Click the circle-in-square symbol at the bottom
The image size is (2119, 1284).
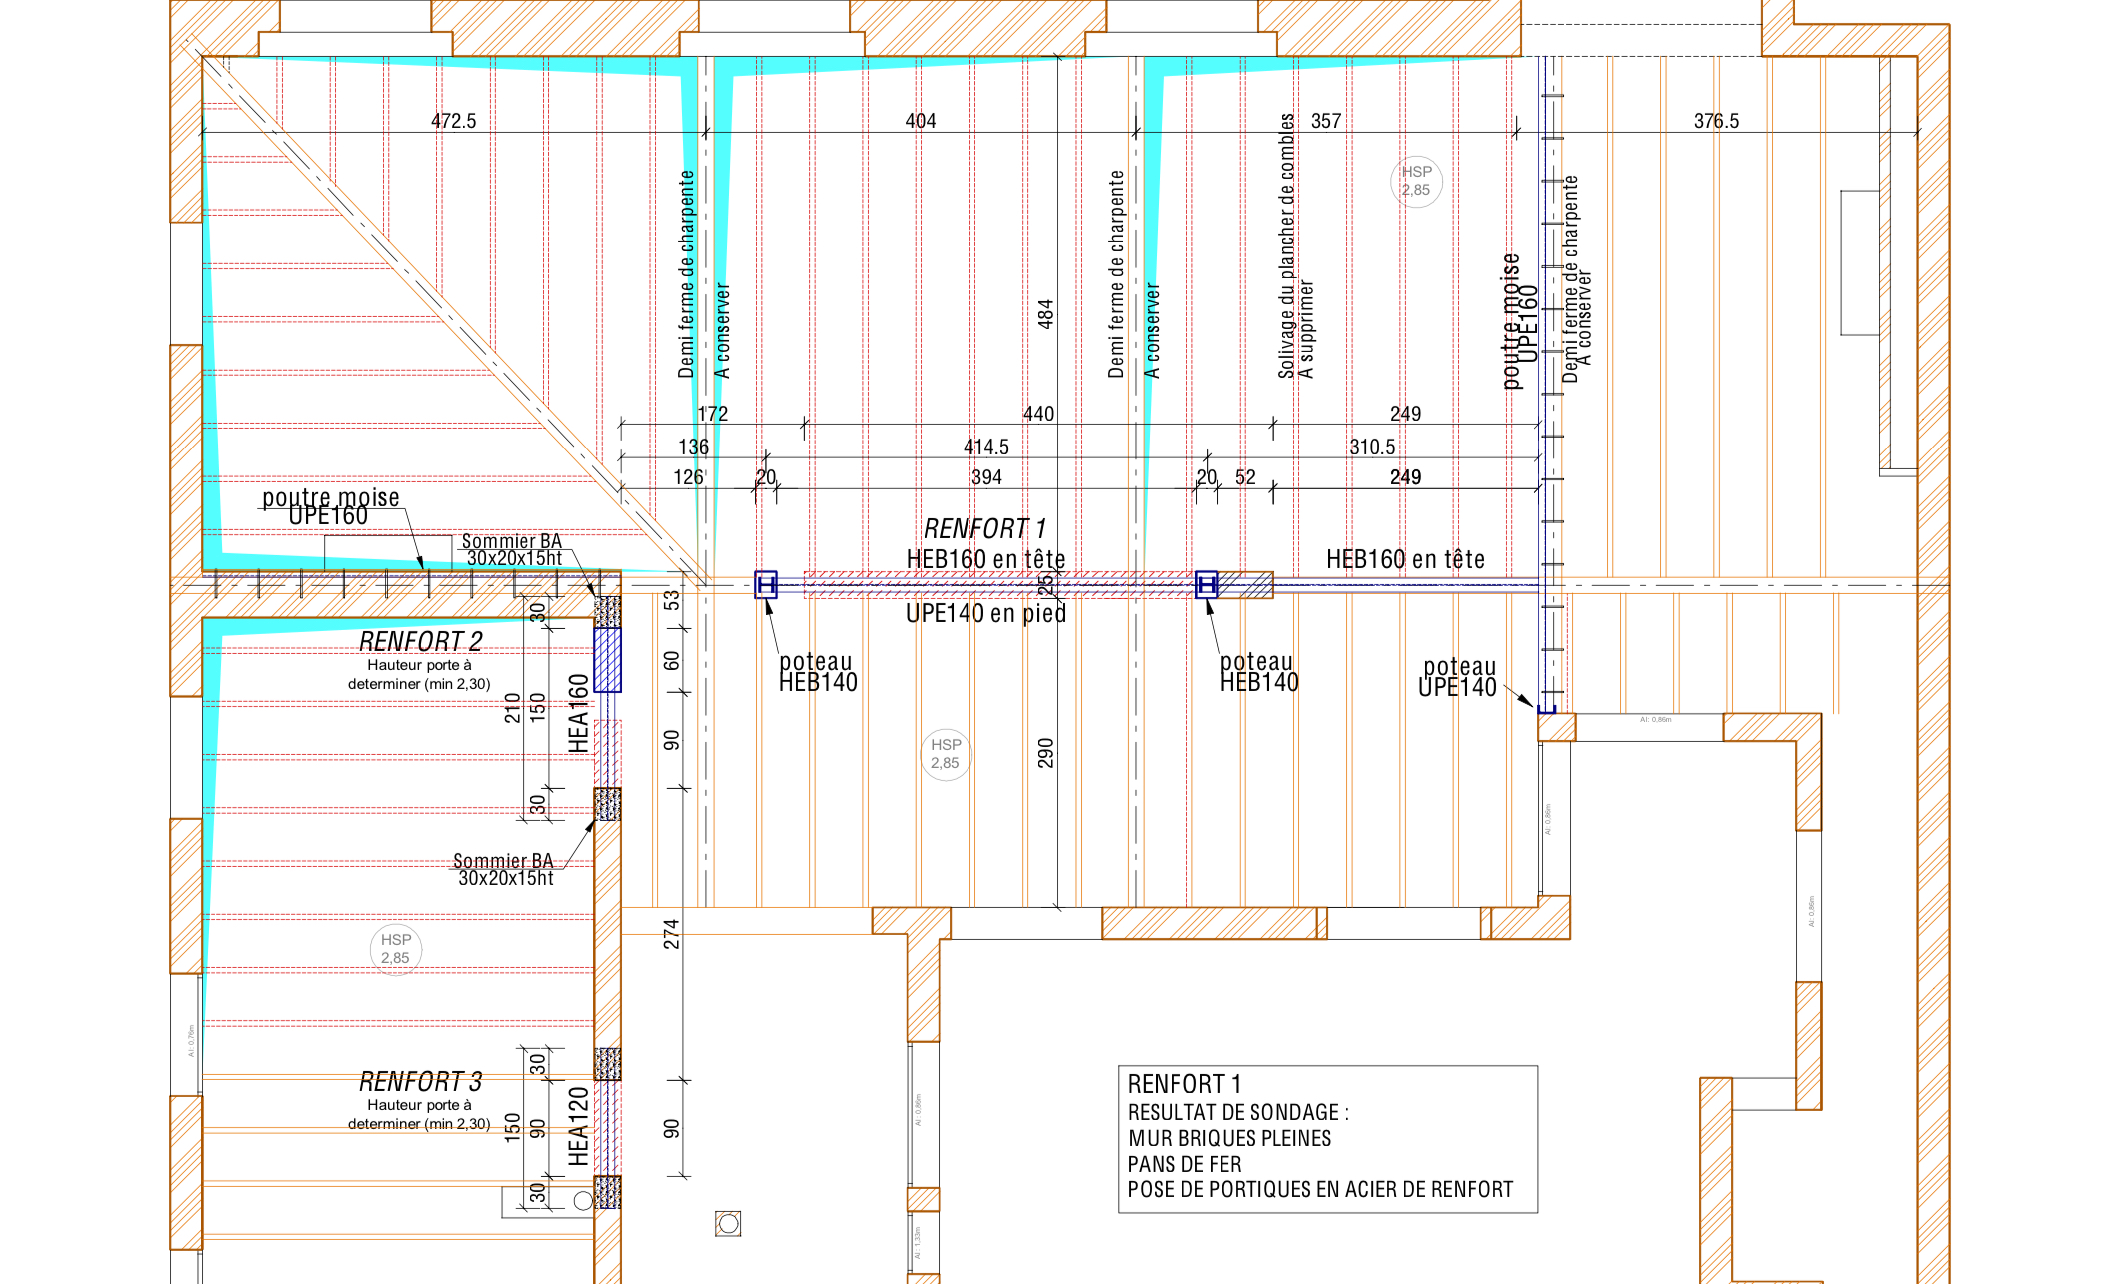[x=728, y=1223]
